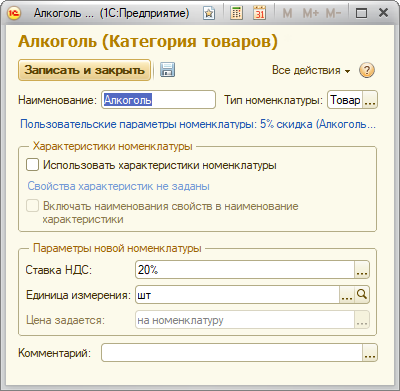400x391 pixels.
Task: Click Свойства характеристик не заданы link
Action: click(118, 186)
